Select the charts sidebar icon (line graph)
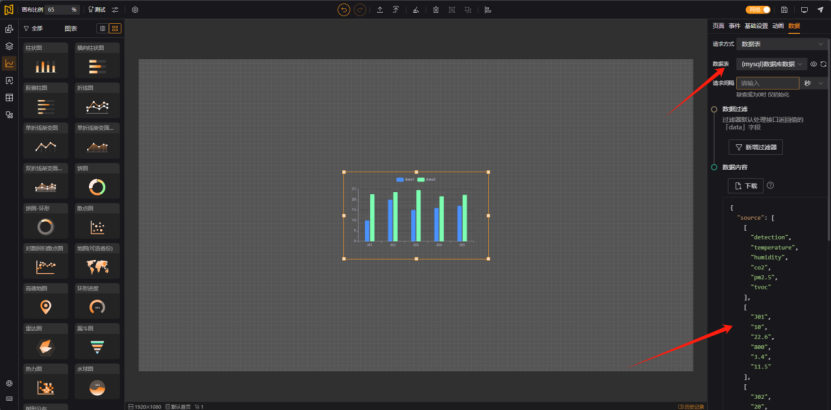Screen dimensions: 831x410 point(9,64)
